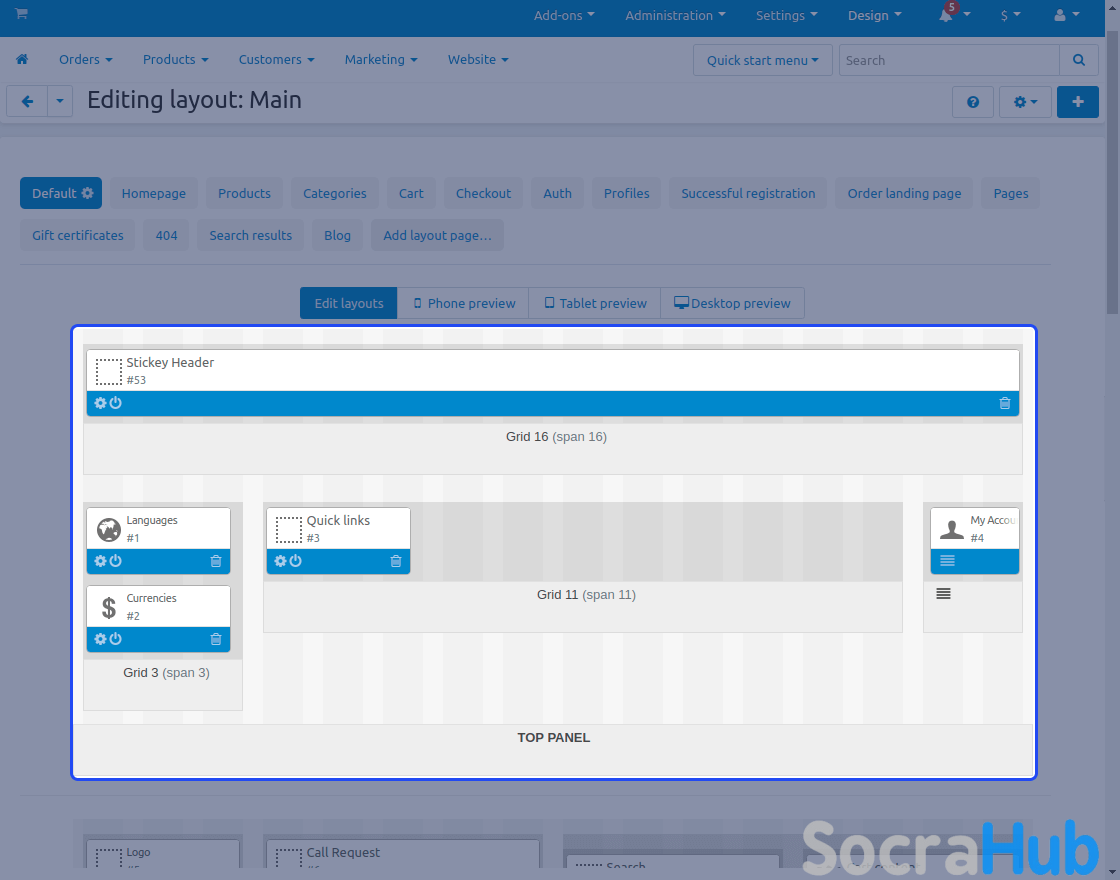Open the notifications bell icon

[x=945, y=15]
